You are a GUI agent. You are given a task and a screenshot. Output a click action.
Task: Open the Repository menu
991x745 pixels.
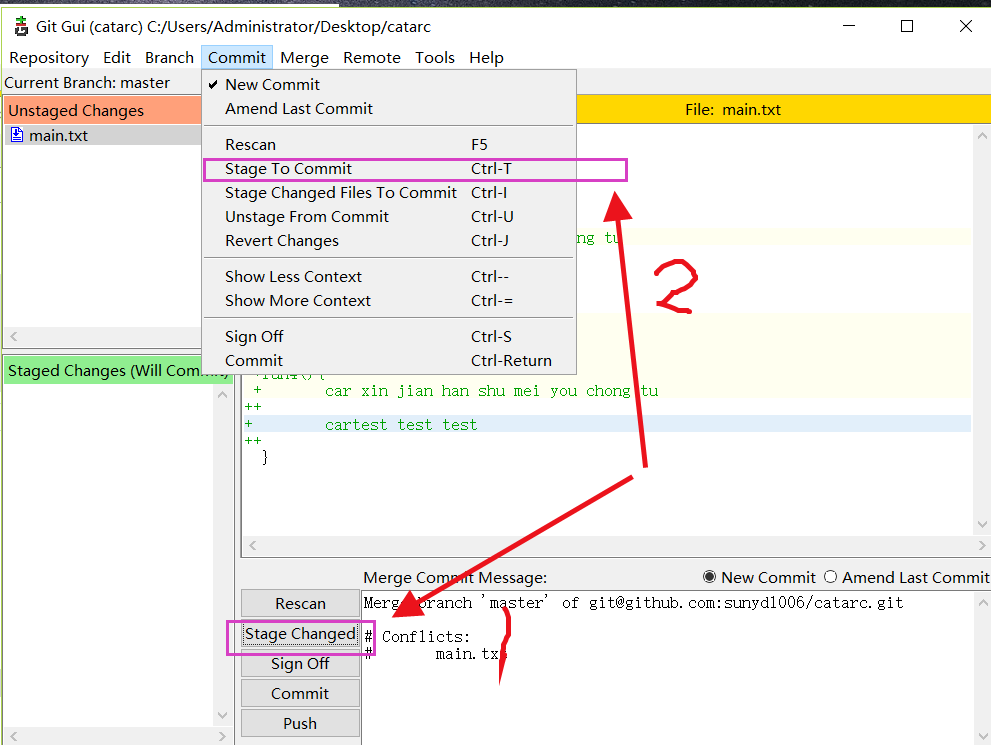tap(48, 57)
